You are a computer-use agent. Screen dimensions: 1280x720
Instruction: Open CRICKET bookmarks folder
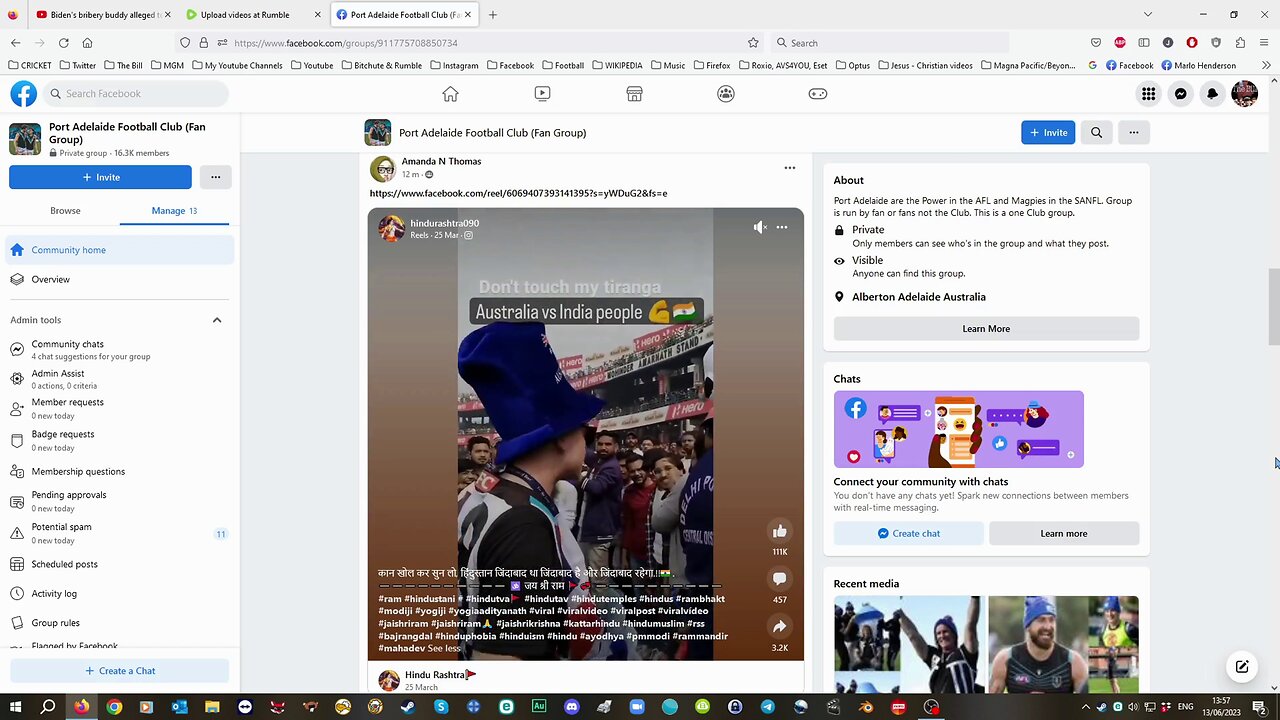point(29,66)
